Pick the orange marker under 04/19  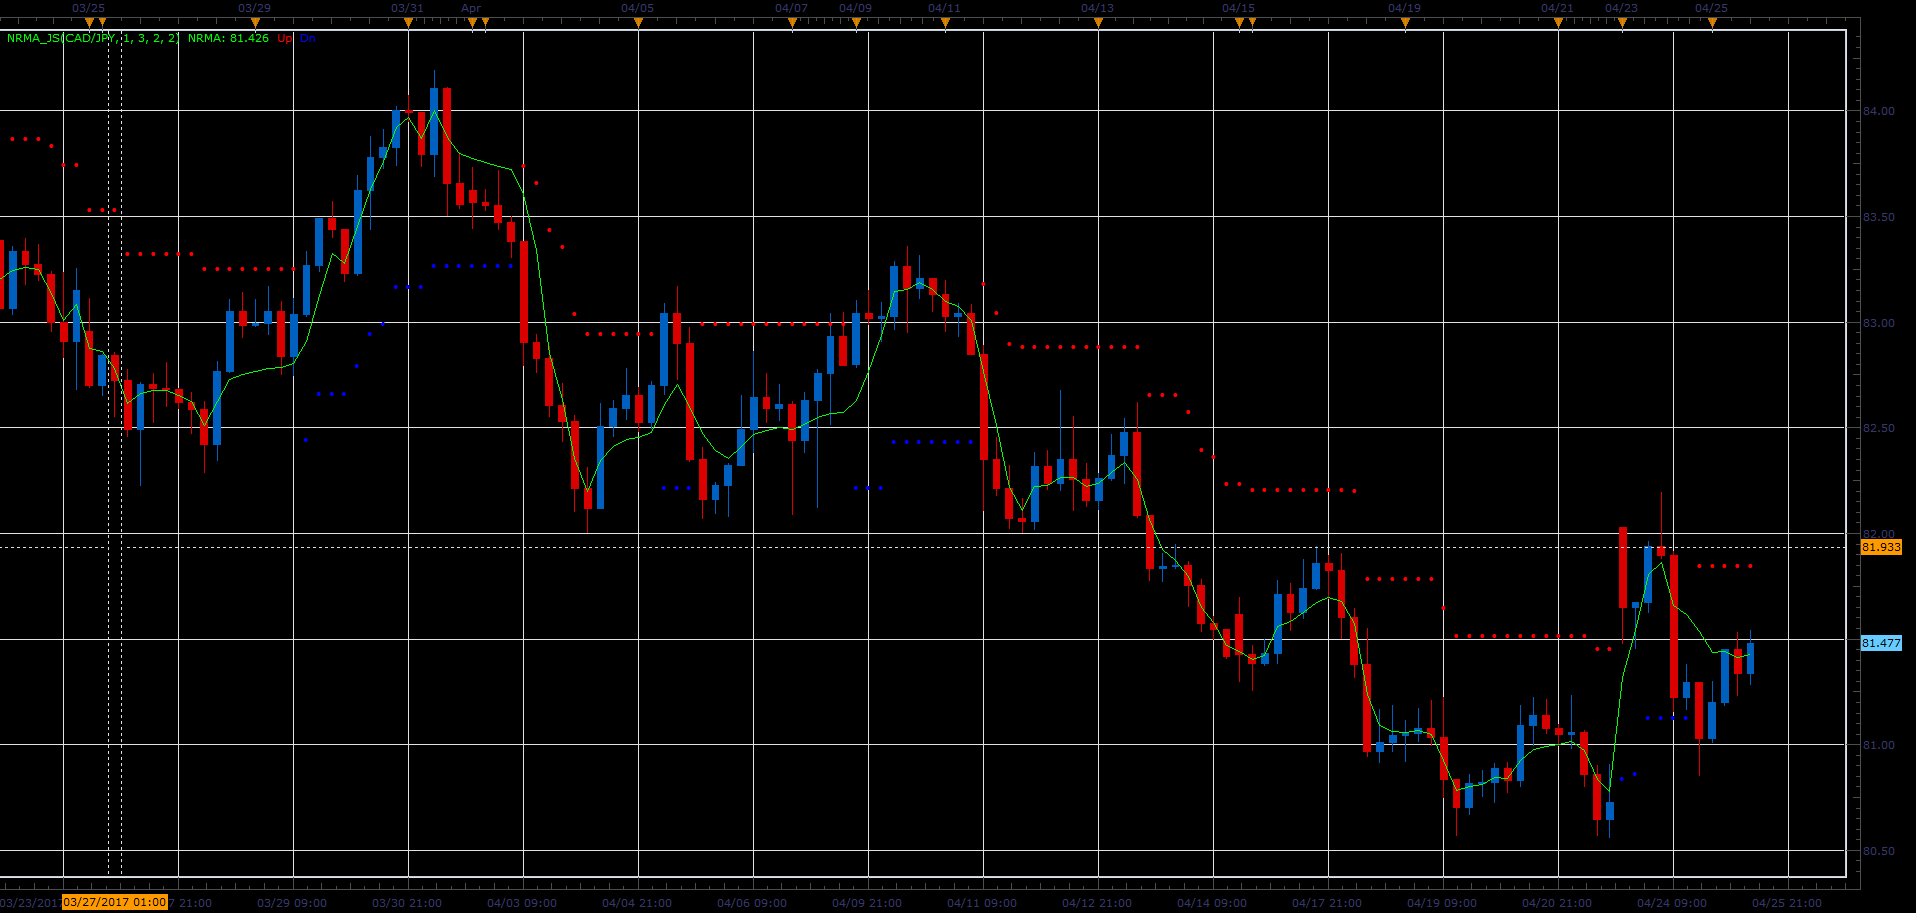[1405, 22]
